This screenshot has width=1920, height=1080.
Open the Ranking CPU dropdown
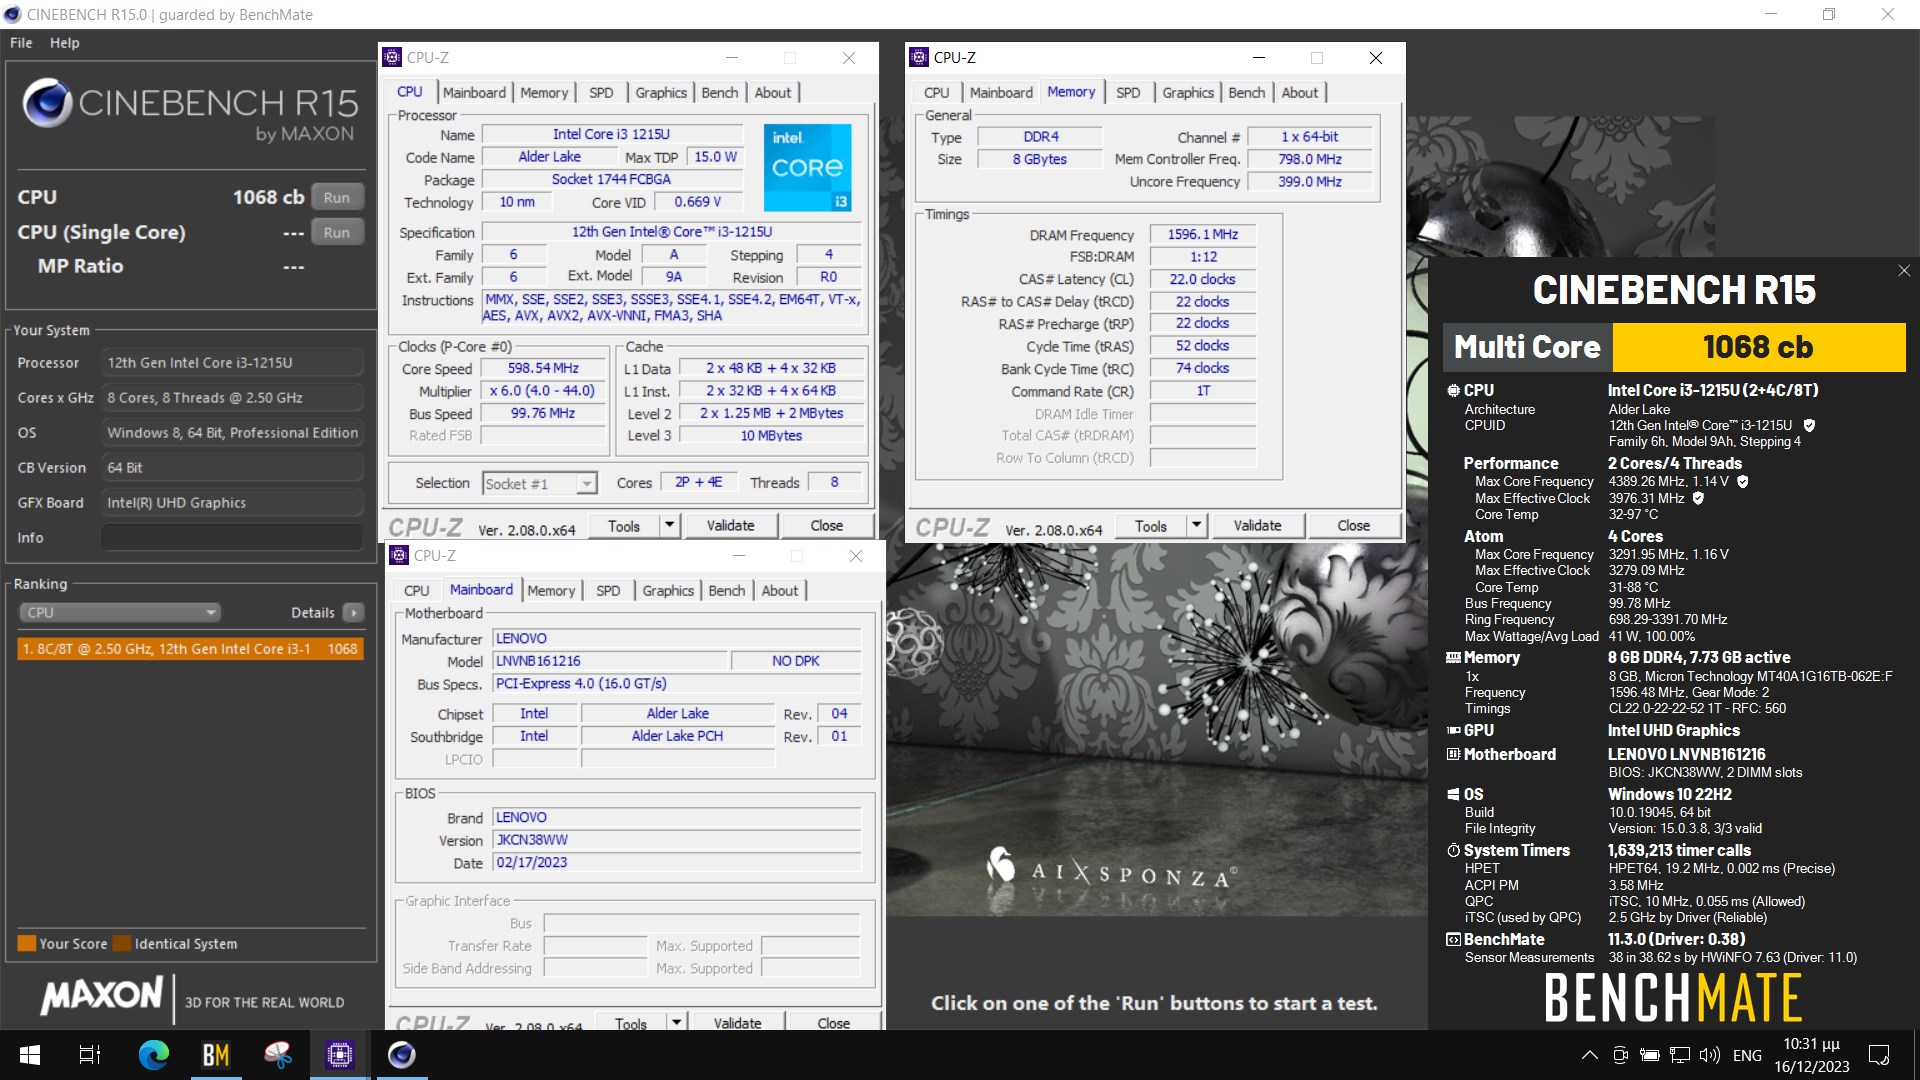pyautogui.click(x=119, y=612)
